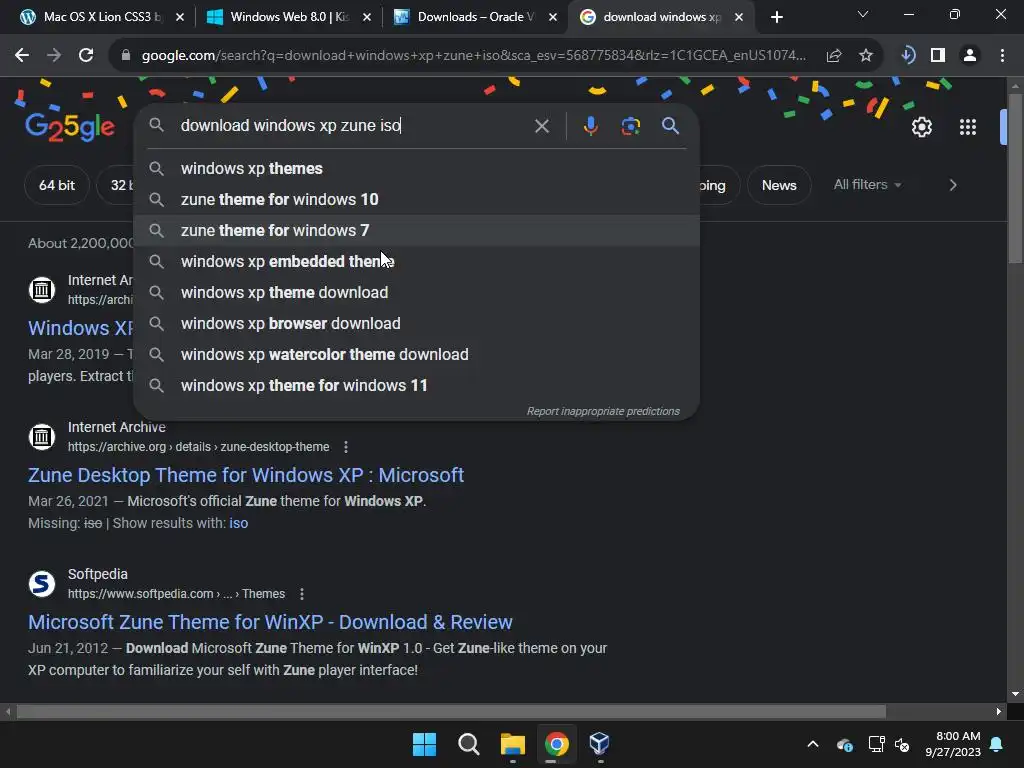1024x768 pixels.
Task: Click Report inappropriate predictions
Action: pos(603,411)
